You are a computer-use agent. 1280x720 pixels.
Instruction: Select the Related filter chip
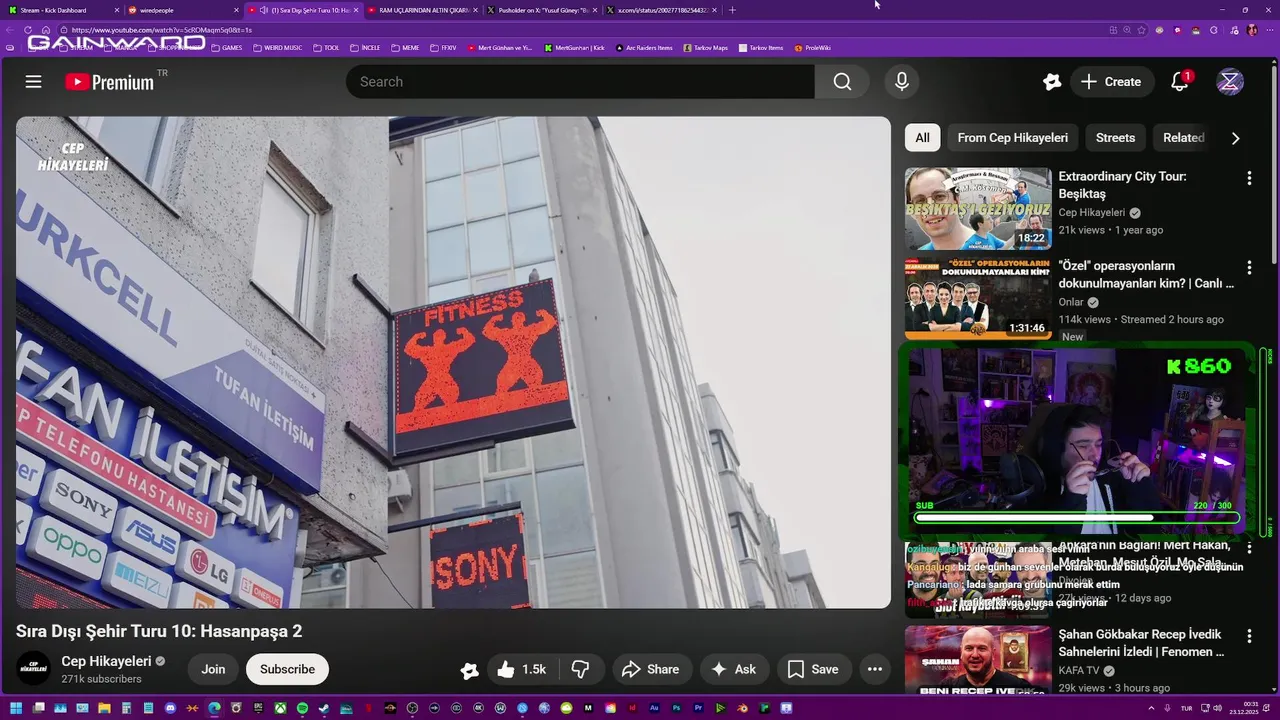1183,138
